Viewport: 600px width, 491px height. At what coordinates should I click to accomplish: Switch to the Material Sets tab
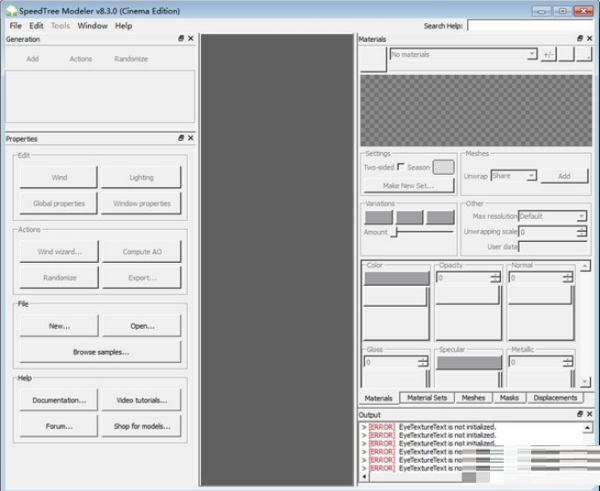428,397
